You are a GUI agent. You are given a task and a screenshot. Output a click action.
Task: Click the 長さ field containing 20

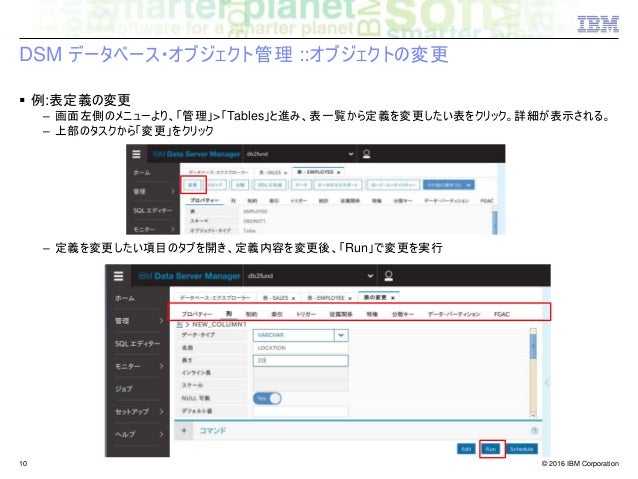(300, 361)
